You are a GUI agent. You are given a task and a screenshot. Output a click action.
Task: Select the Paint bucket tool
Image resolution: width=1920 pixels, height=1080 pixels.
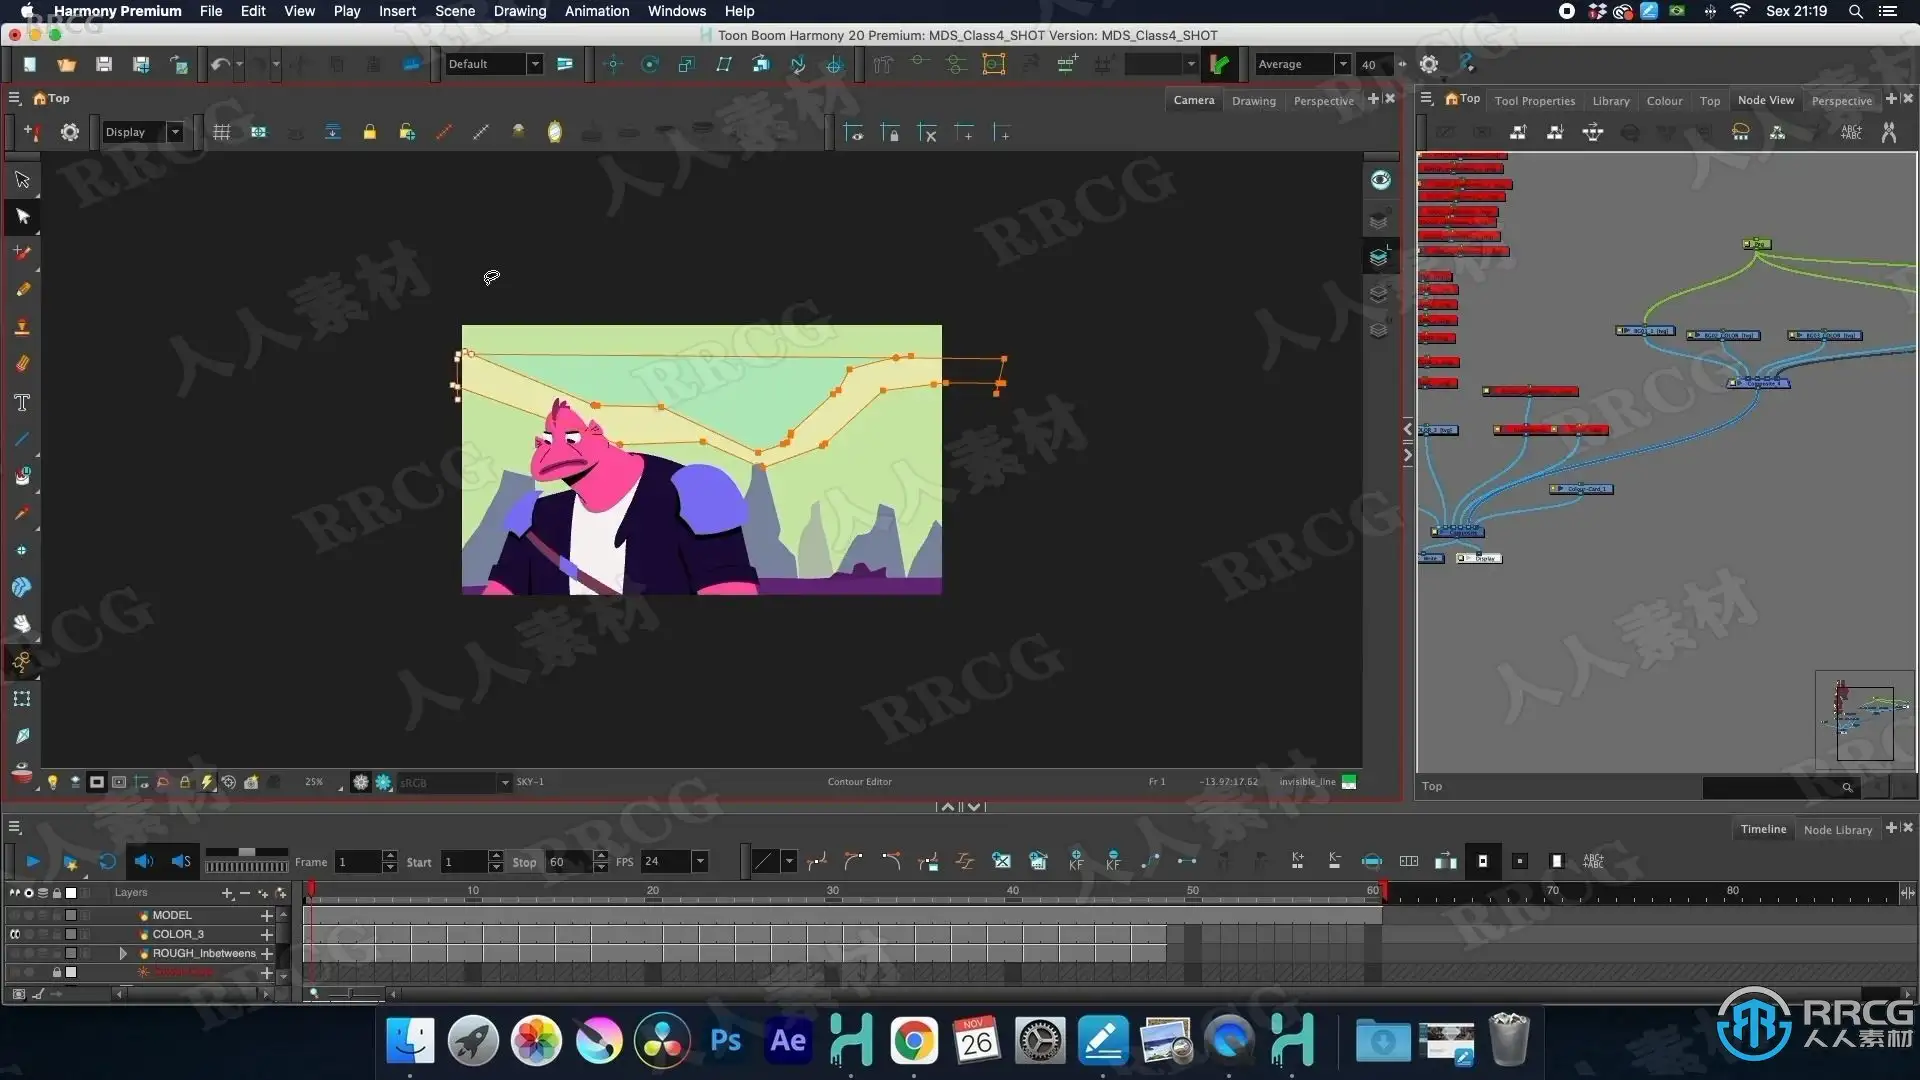22,477
